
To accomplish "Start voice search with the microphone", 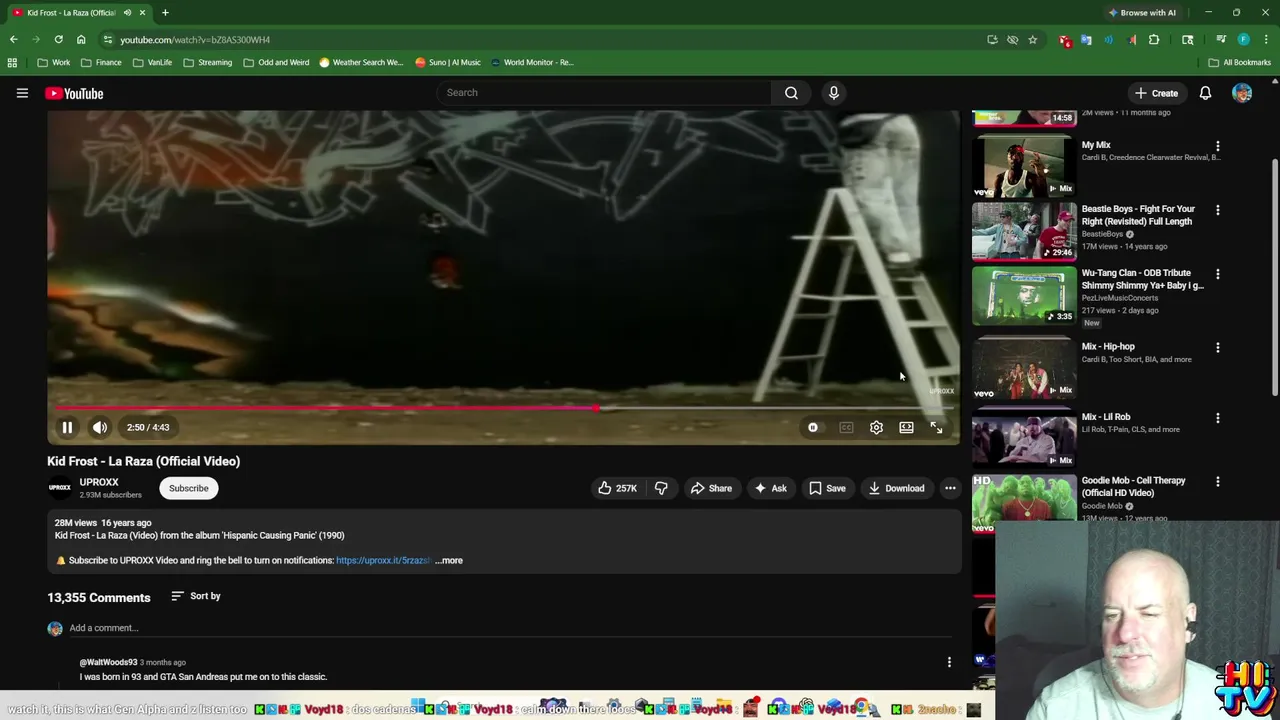I will coord(833,93).
